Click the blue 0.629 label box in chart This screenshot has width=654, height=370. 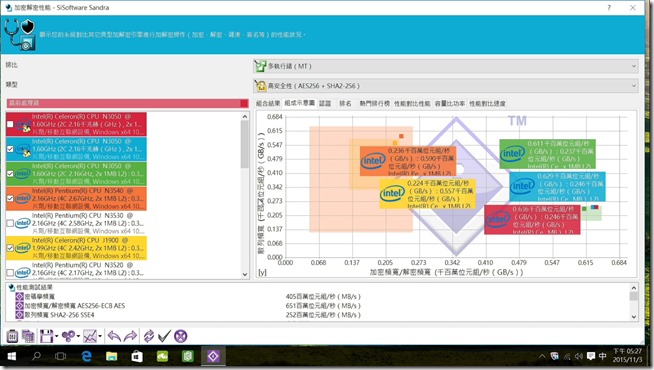tap(557, 186)
